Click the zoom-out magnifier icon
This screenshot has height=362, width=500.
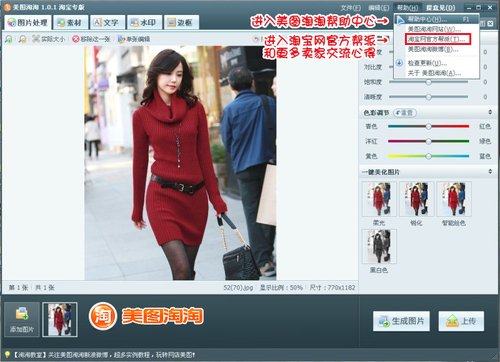tap(22, 39)
